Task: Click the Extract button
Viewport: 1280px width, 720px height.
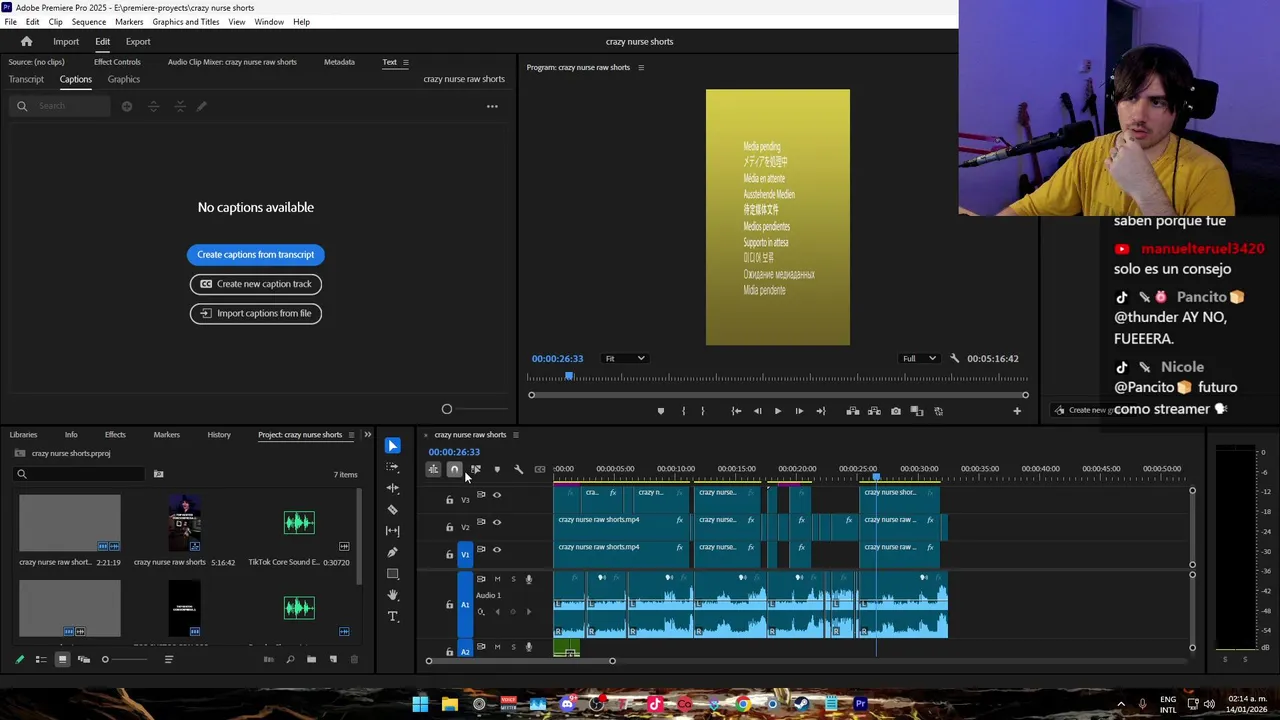Action: coord(874,411)
